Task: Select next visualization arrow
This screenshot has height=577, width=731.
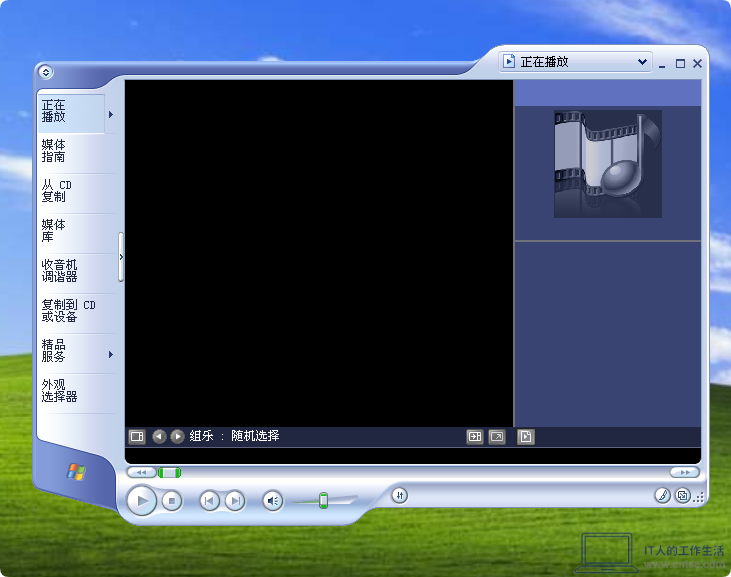Action: click(177, 436)
